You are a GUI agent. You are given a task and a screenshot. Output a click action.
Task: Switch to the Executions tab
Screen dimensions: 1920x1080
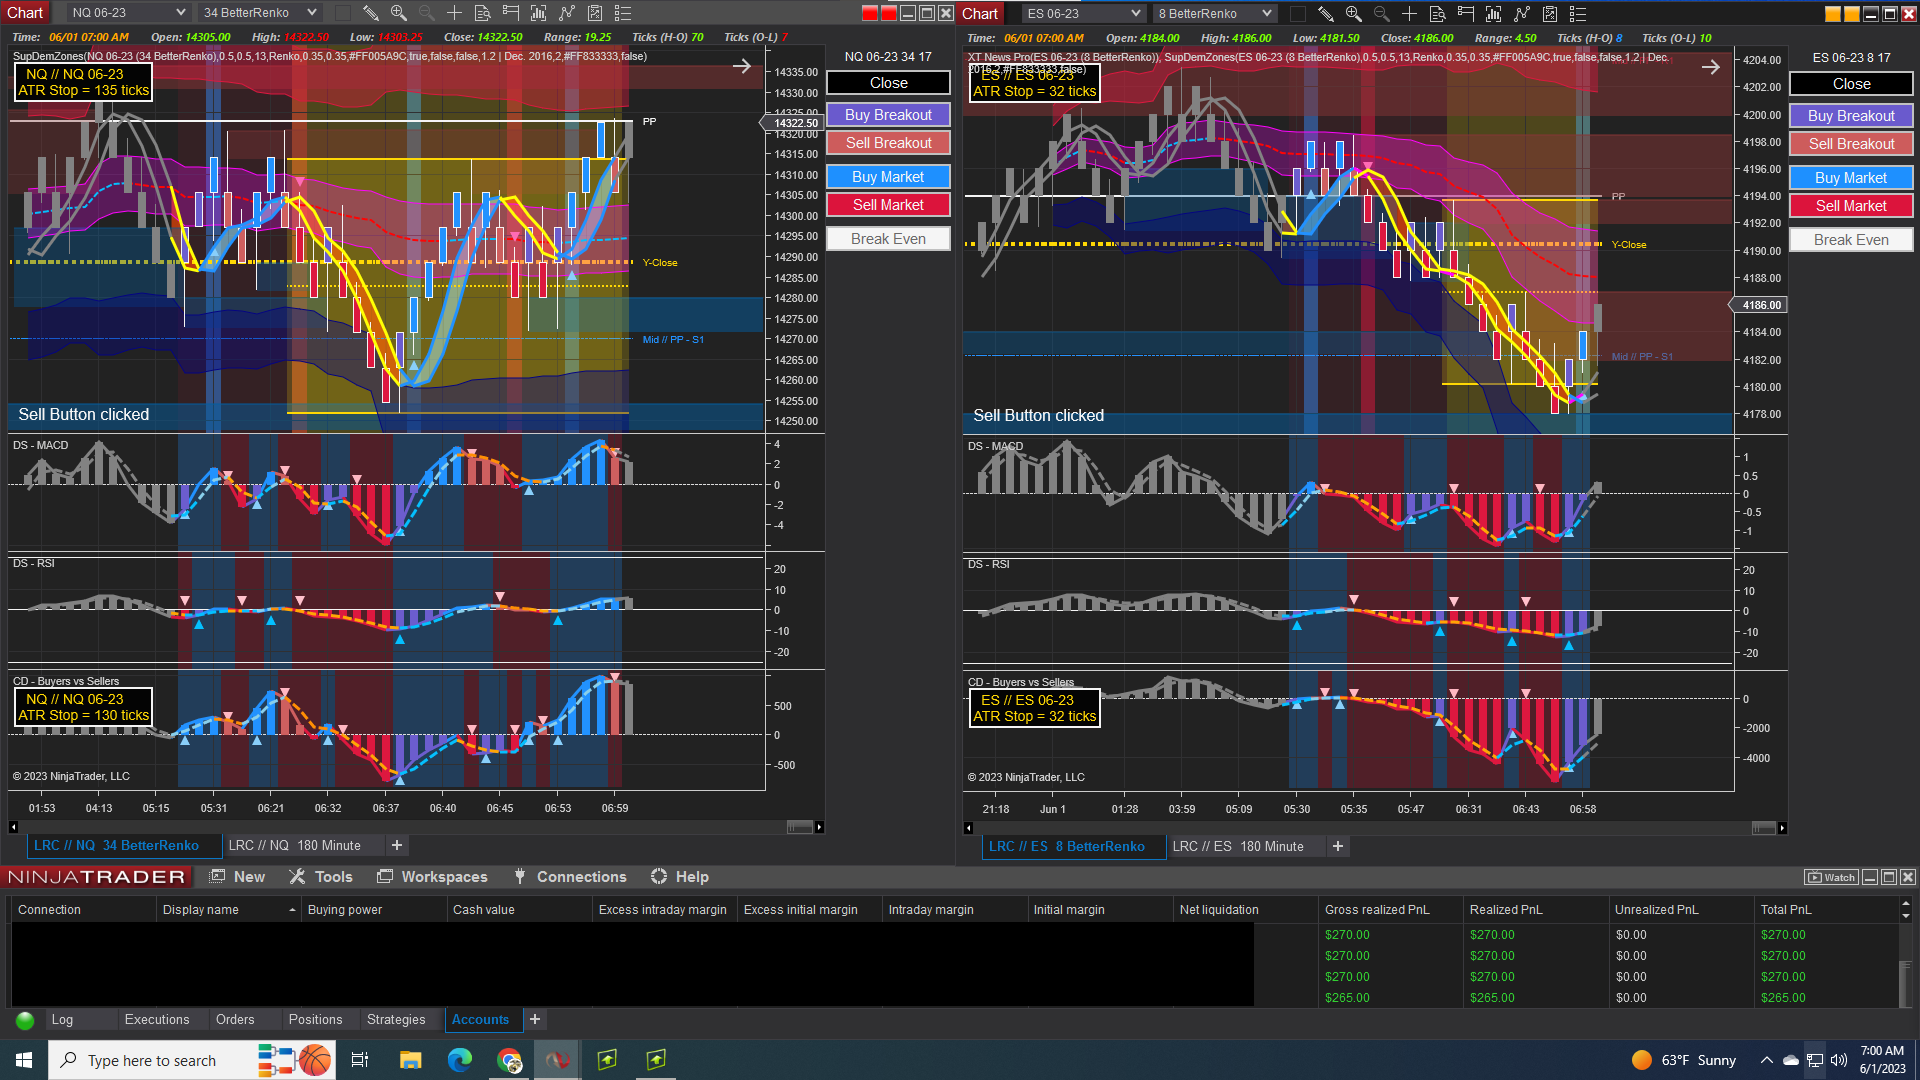pyautogui.click(x=157, y=1020)
